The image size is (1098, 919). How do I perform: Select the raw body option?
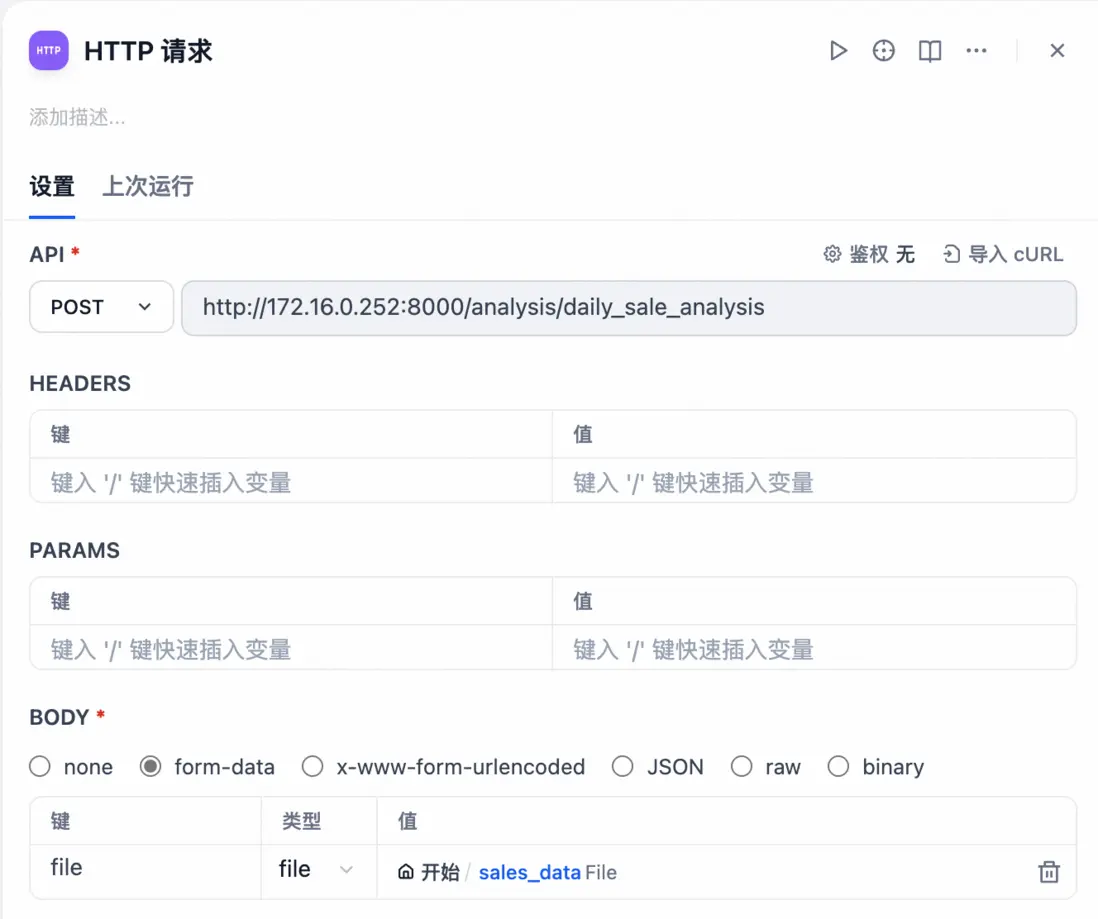point(742,767)
